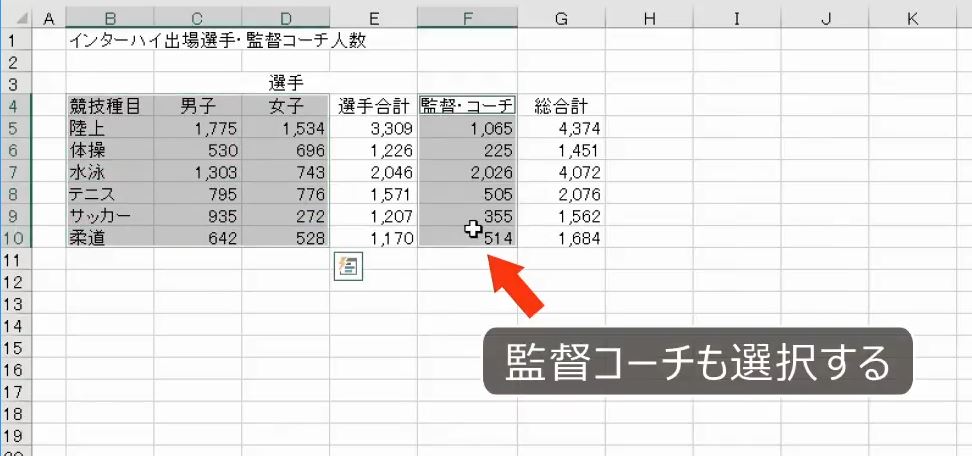
Task: Select row 4 header
Action: [x=17, y=105]
